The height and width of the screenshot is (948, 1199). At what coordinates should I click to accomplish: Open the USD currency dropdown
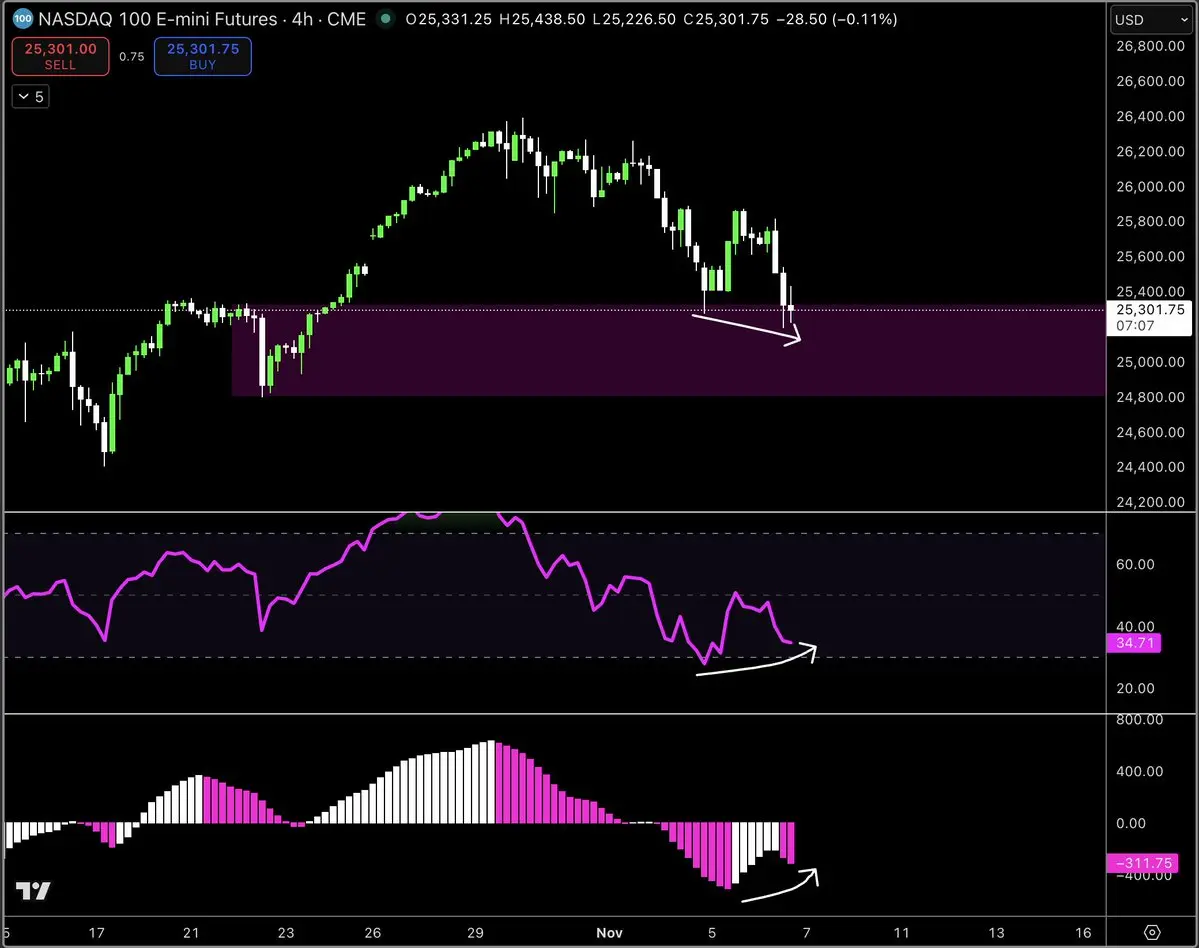pyautogui.click(x=1151, y=20)
